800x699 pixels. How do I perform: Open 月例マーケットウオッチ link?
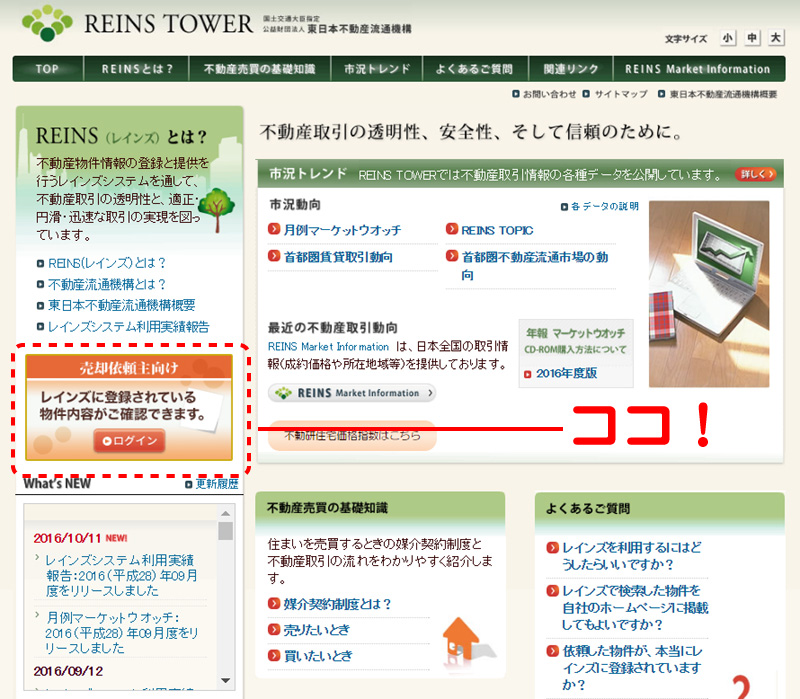(342, 230)
